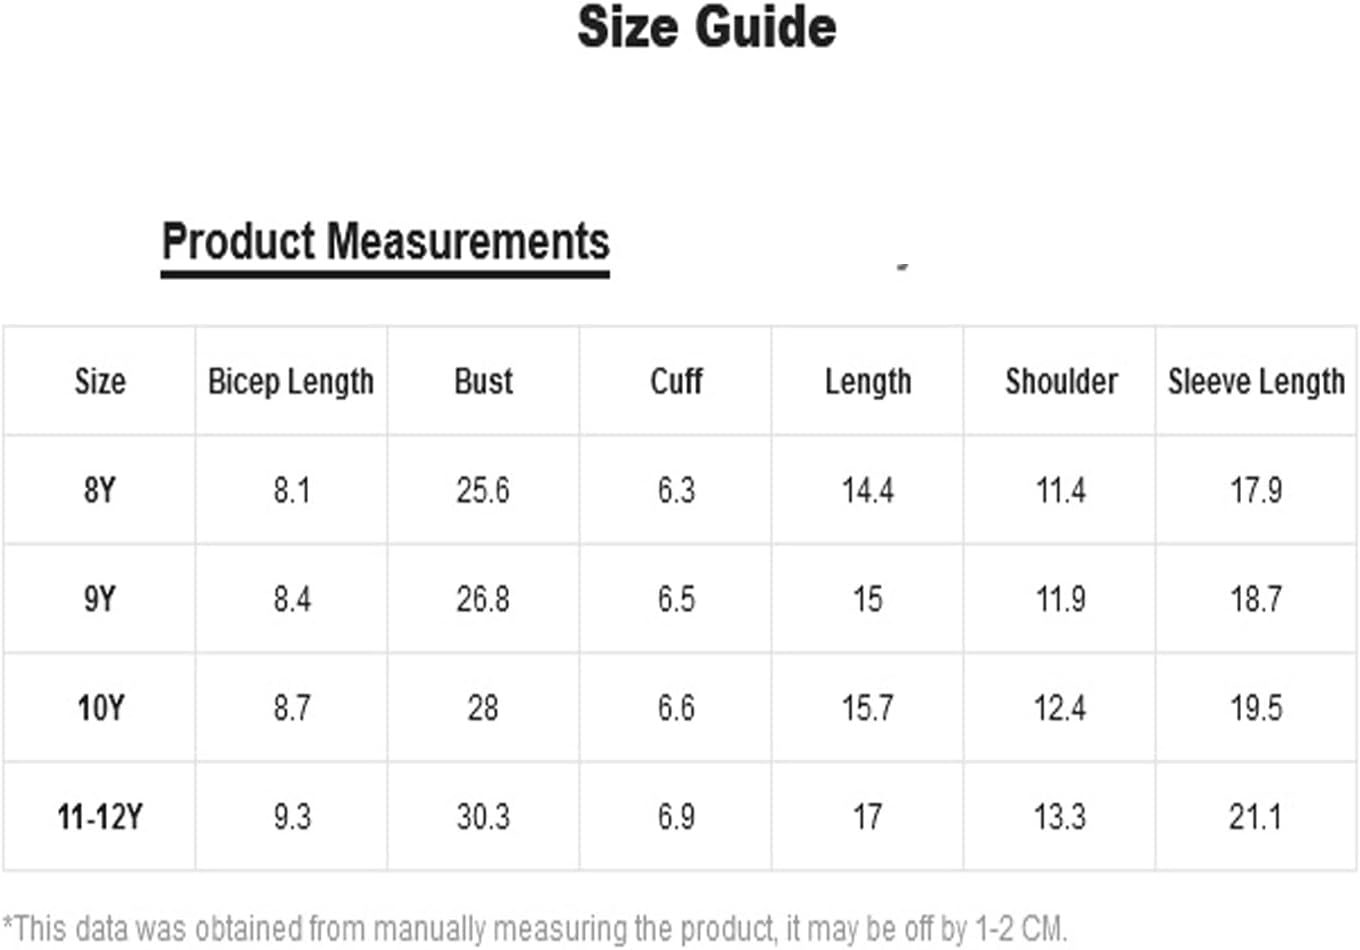Choose the Cuff column header
Screen dimensions: 1360x950
(676, 381)
